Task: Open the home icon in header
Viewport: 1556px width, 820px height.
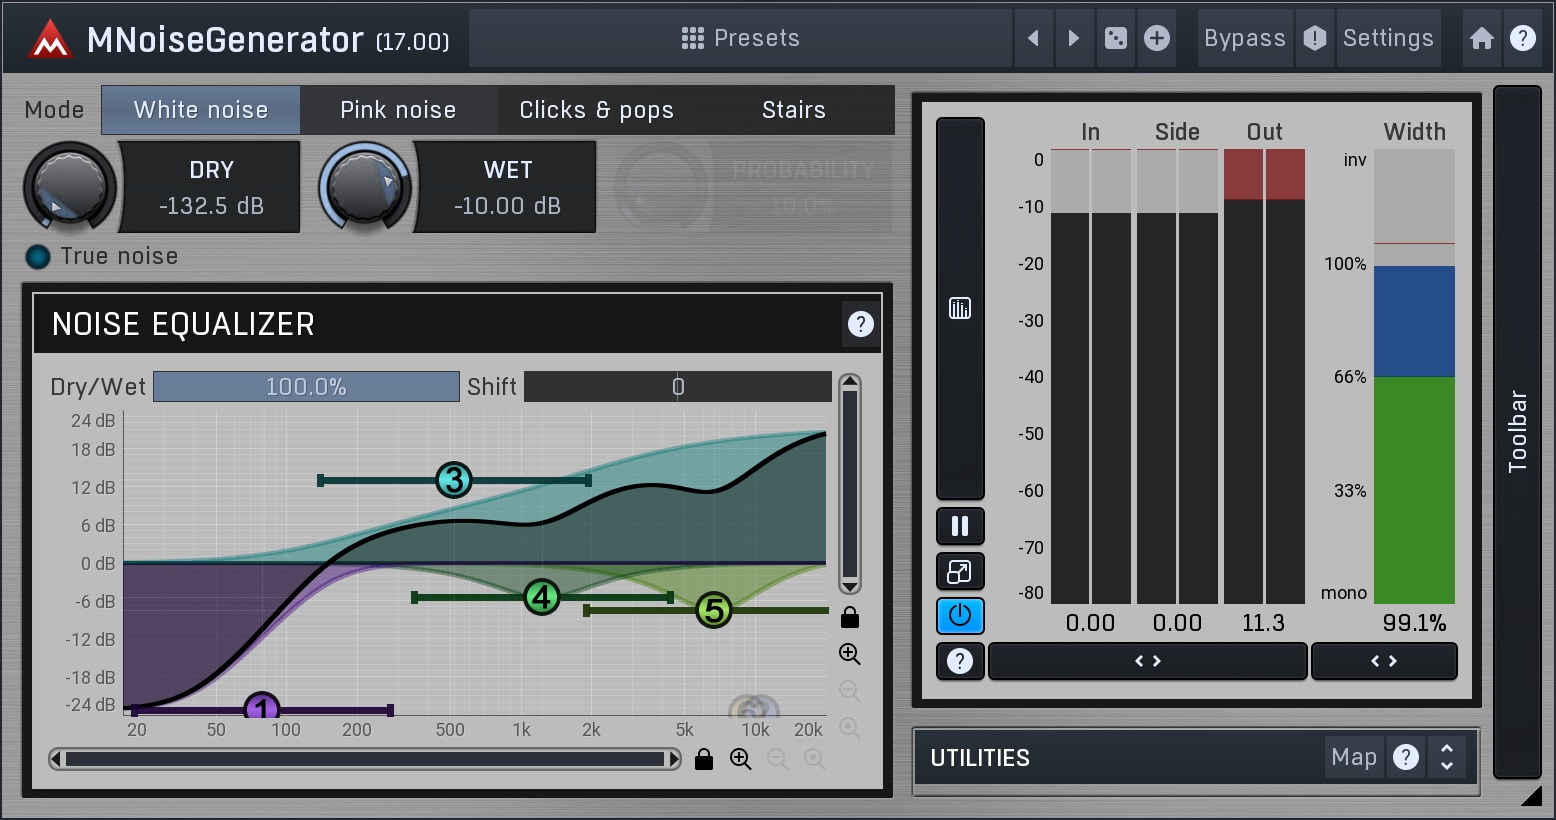Action: coord(1481,38)
